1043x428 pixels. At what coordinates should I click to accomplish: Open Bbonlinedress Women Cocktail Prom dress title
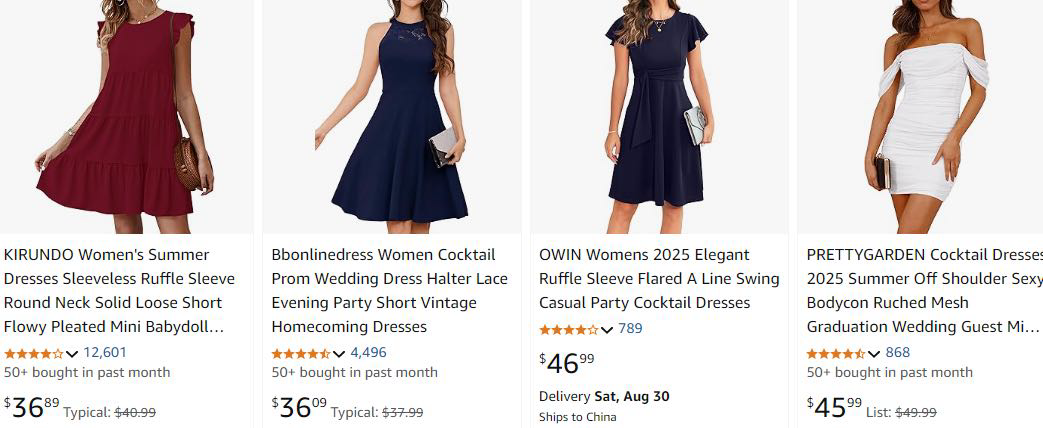pyautogui.click(x=389, y=290)
